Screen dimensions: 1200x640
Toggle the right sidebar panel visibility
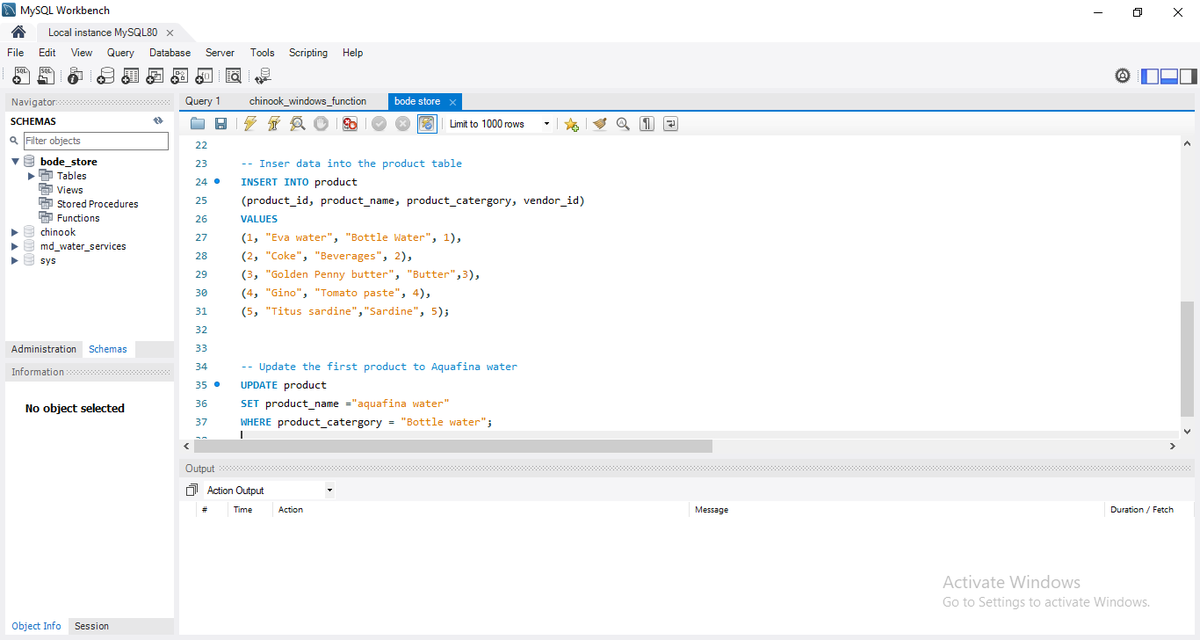pyautogui.click(x=1187, y=76)
